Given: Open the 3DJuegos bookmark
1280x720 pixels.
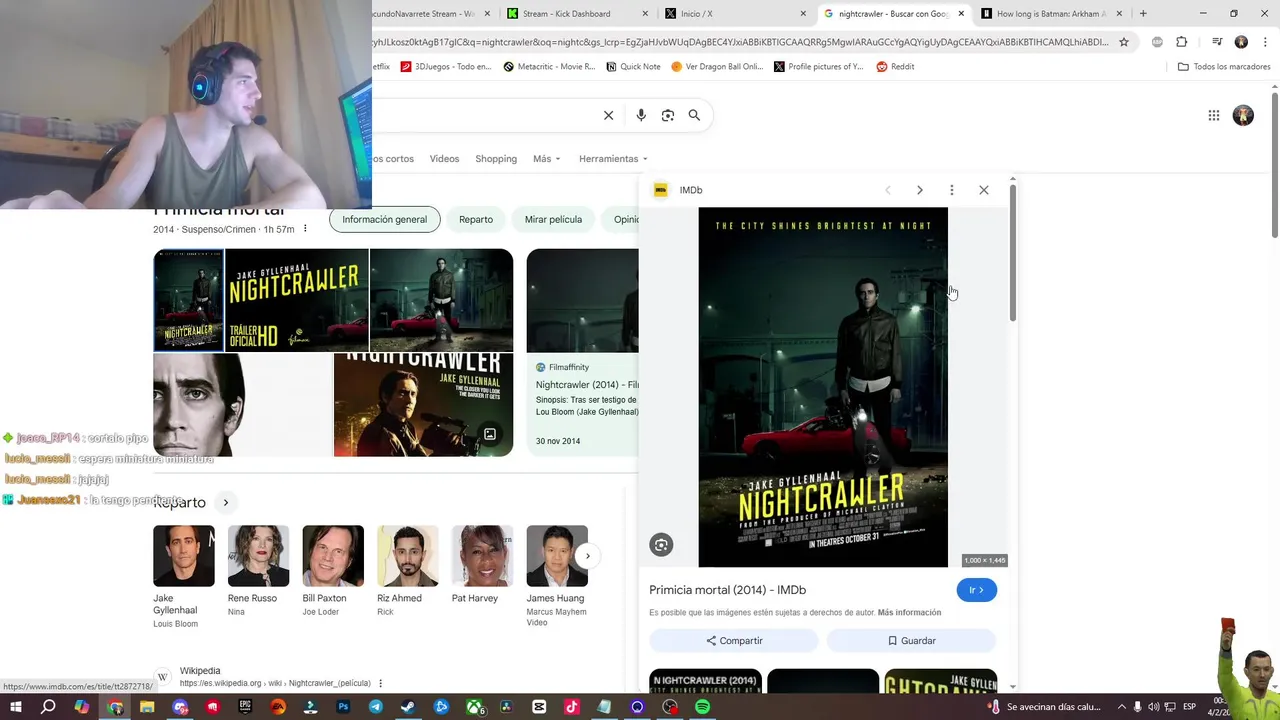Looking at the screenshot, I should 447,67.
